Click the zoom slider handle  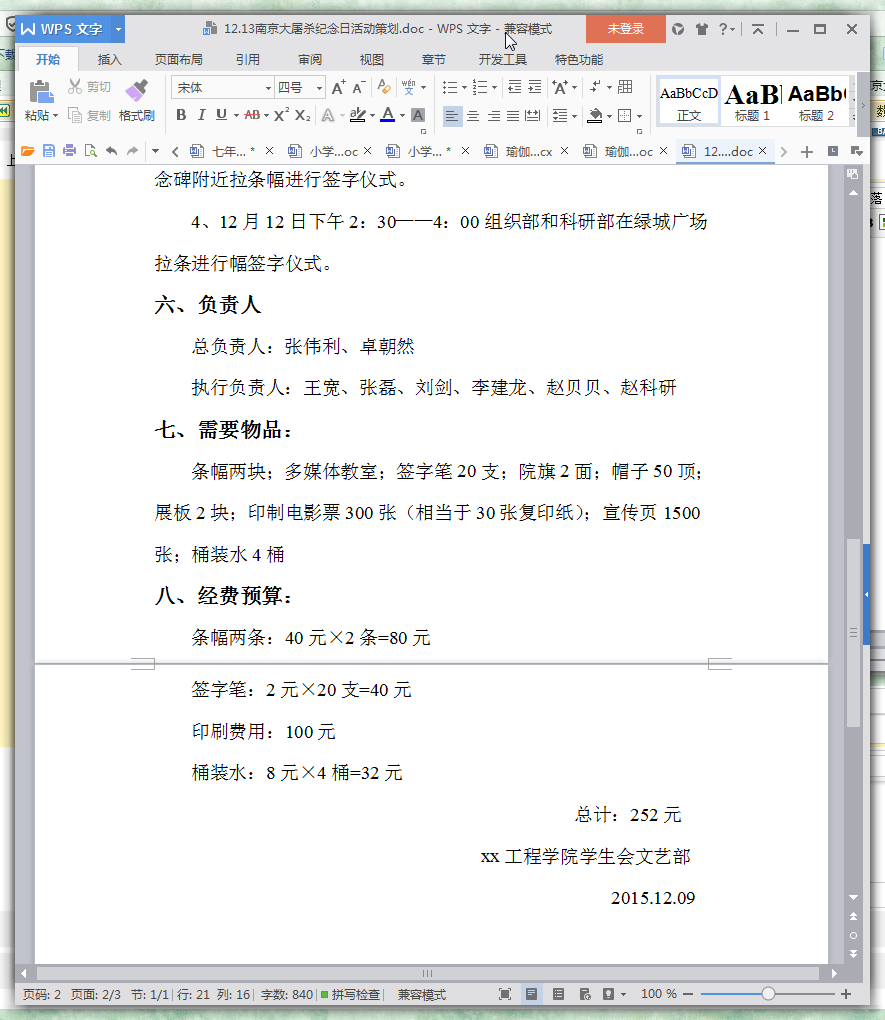(768, 994)
